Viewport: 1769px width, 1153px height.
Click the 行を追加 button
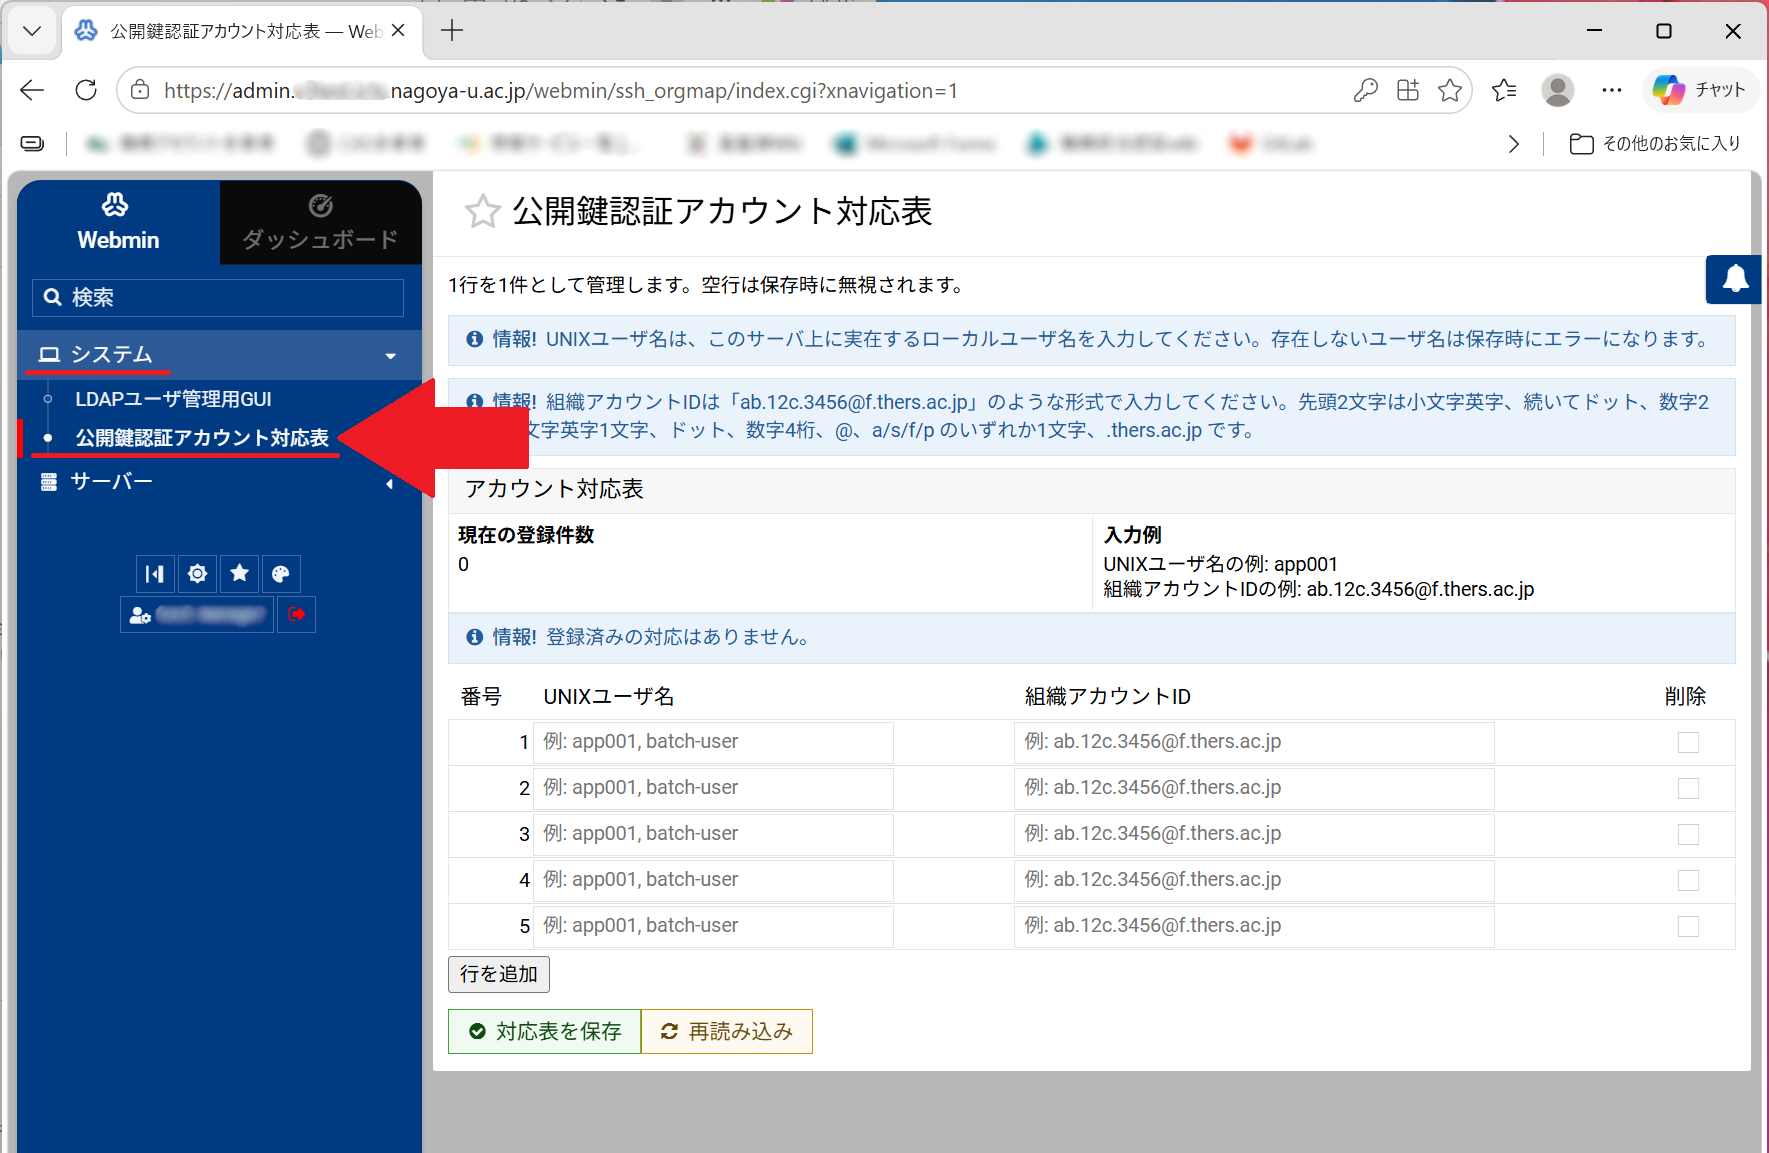499,974
